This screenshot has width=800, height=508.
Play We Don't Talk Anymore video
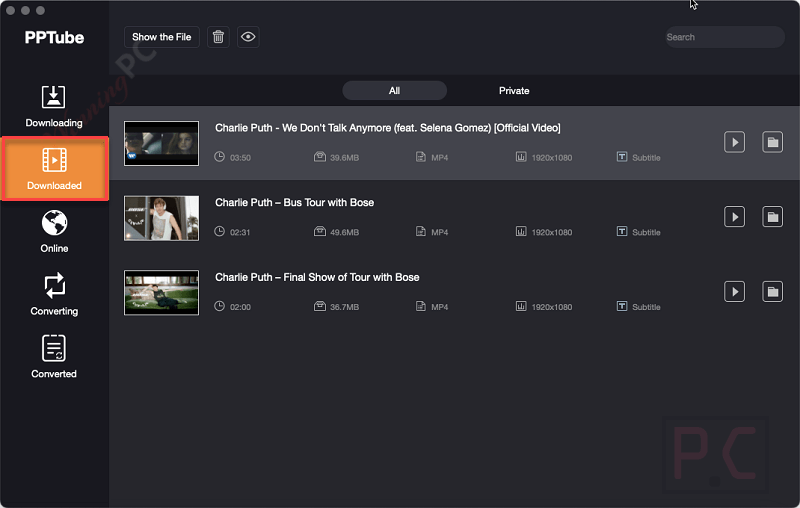point(734,142)
